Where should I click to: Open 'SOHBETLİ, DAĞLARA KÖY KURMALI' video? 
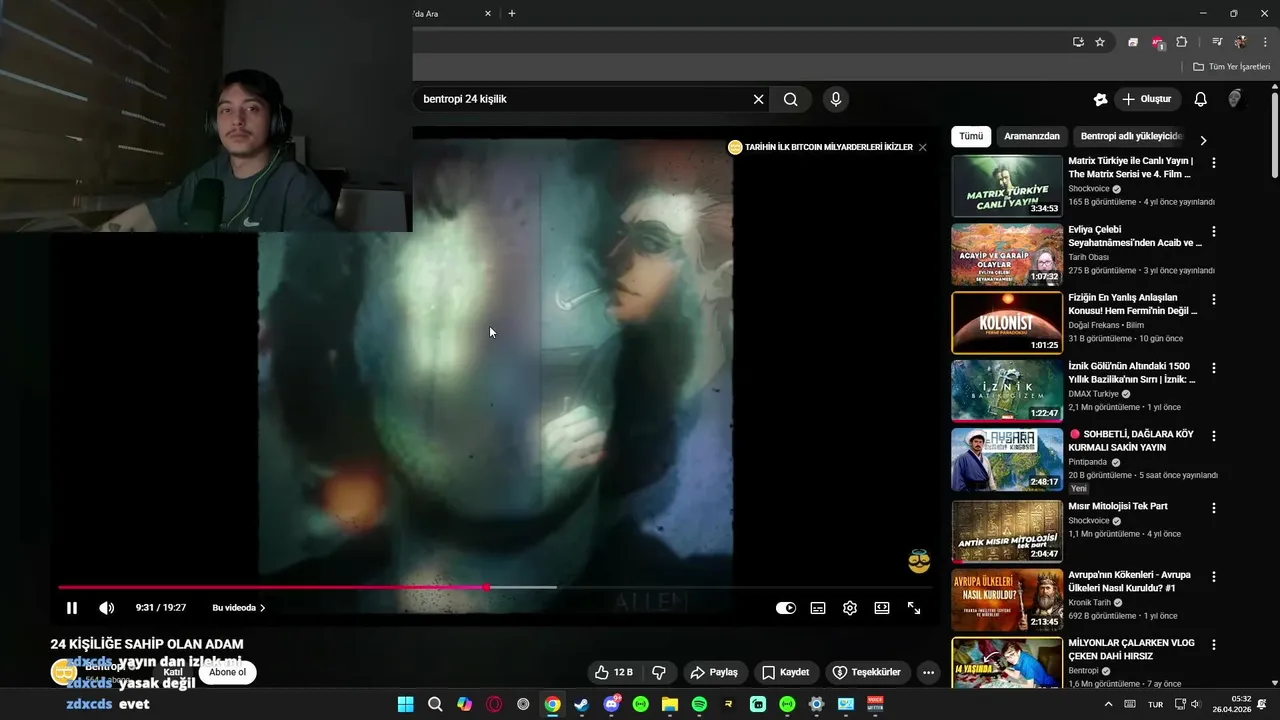tap(1131, 441)
